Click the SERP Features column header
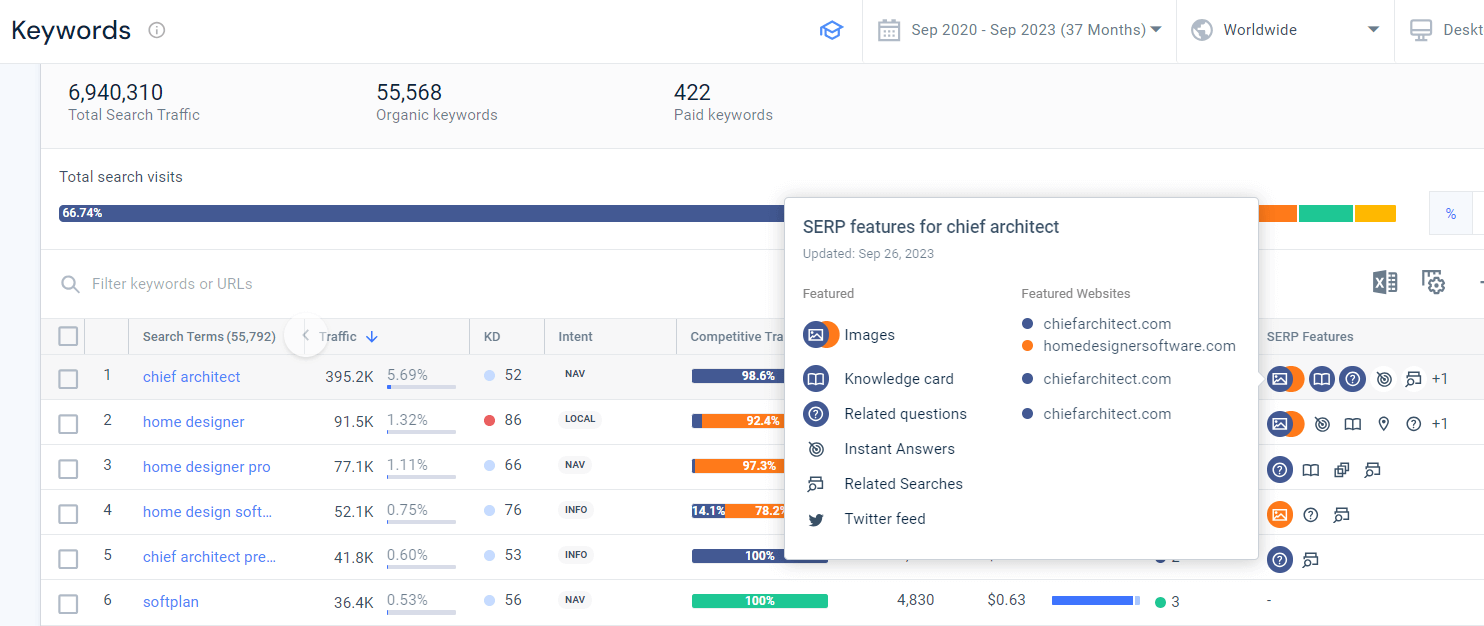Viewport: 1484px width, 626px height. coord(1310,337)
